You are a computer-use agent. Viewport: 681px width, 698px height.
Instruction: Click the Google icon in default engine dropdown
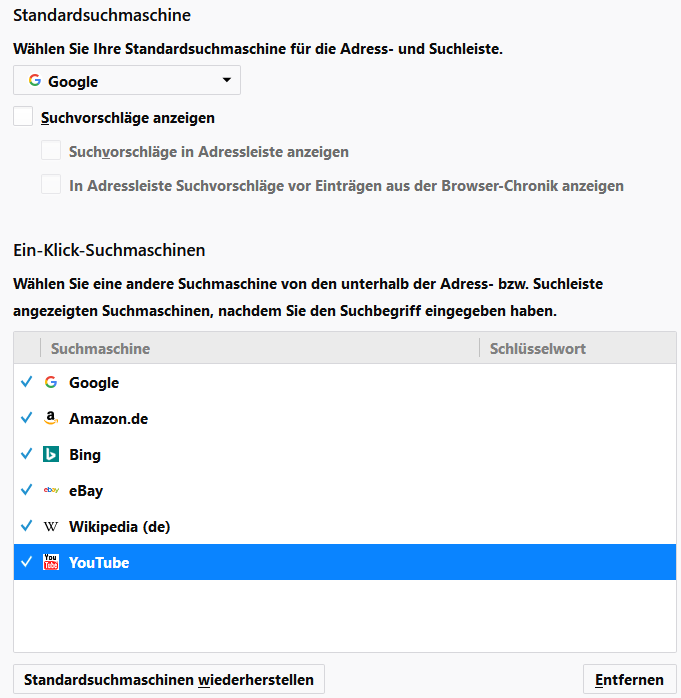[x=35, y=81]
